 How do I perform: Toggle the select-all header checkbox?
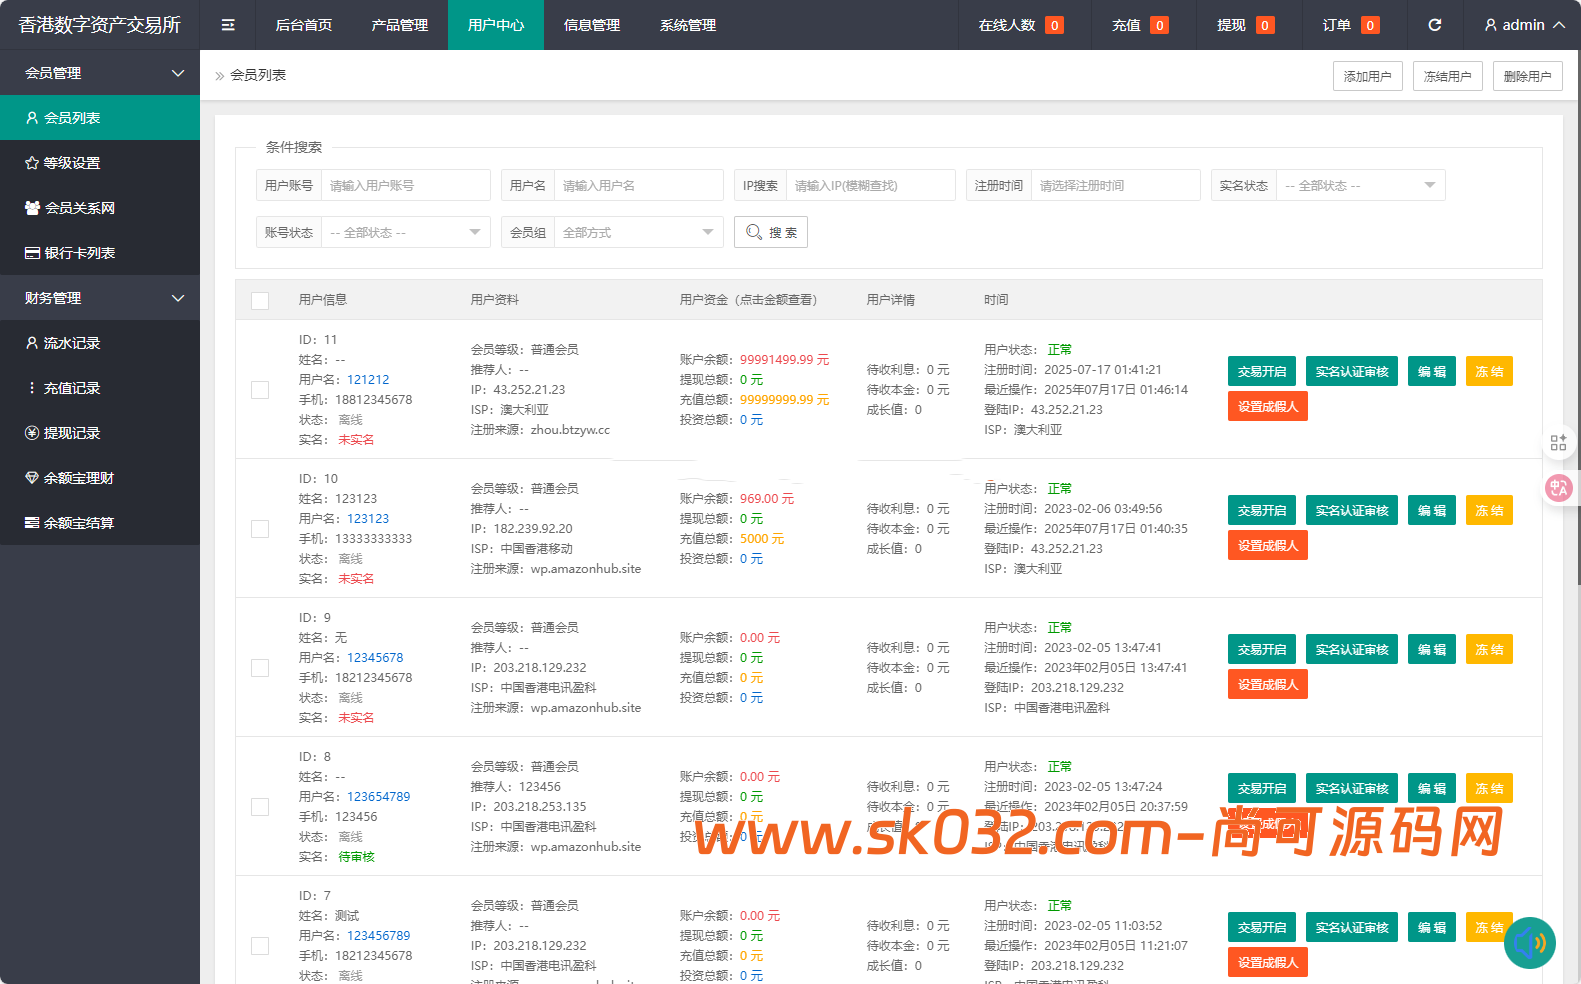pyautogui.click(x=260, y=301)
